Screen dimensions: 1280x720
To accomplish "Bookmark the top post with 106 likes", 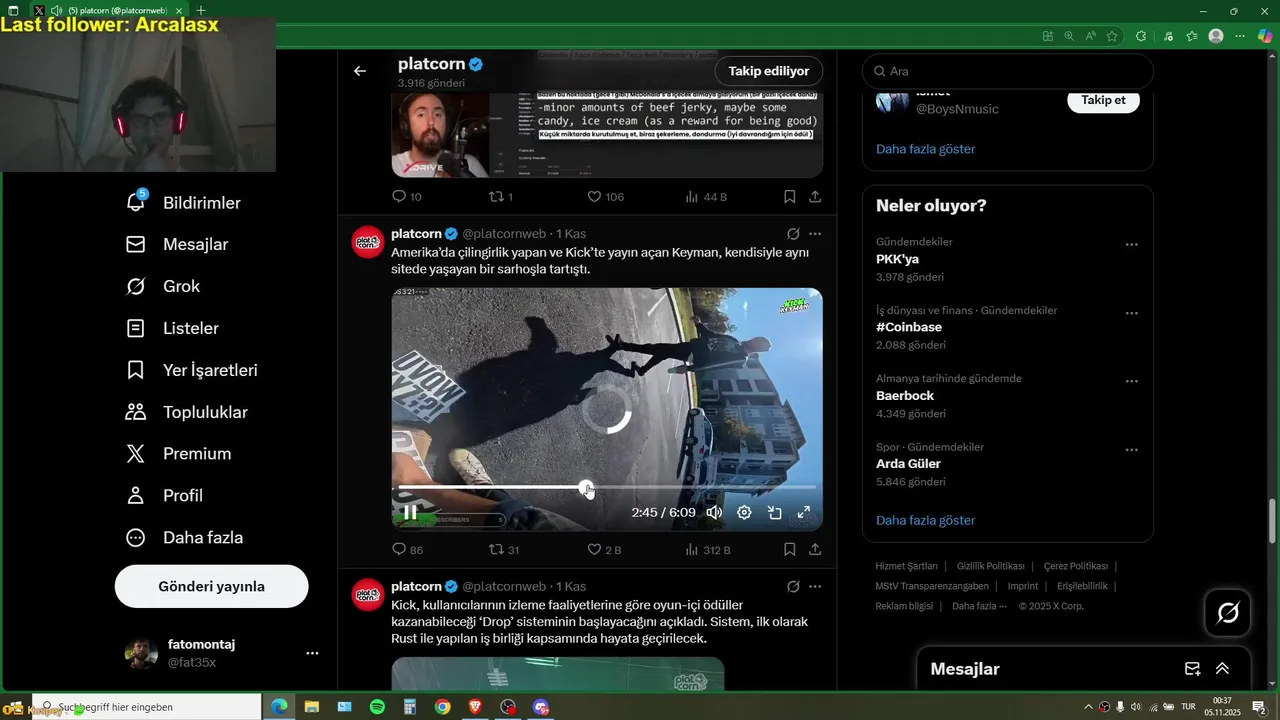I will point(790,197).
